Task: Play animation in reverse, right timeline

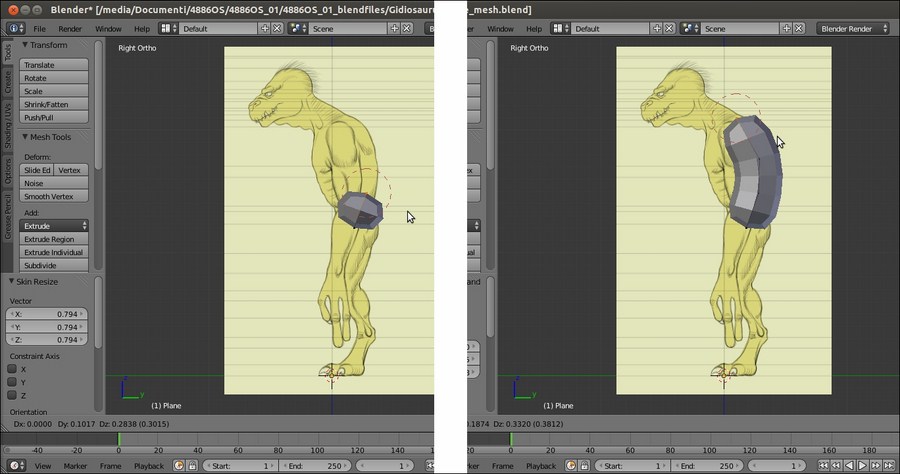Action: point(849,465)
